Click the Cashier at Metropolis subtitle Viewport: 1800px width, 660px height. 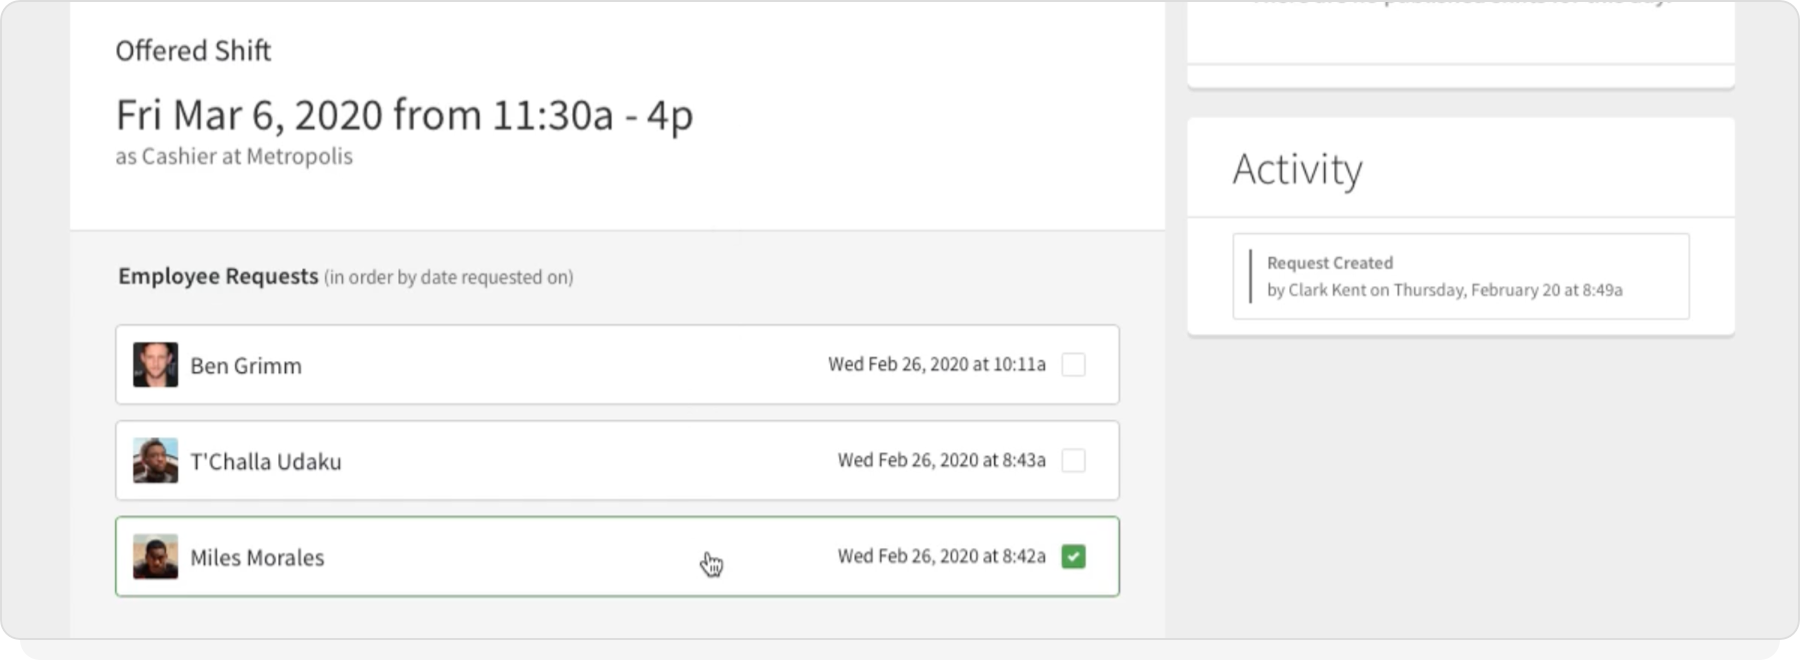234,157
